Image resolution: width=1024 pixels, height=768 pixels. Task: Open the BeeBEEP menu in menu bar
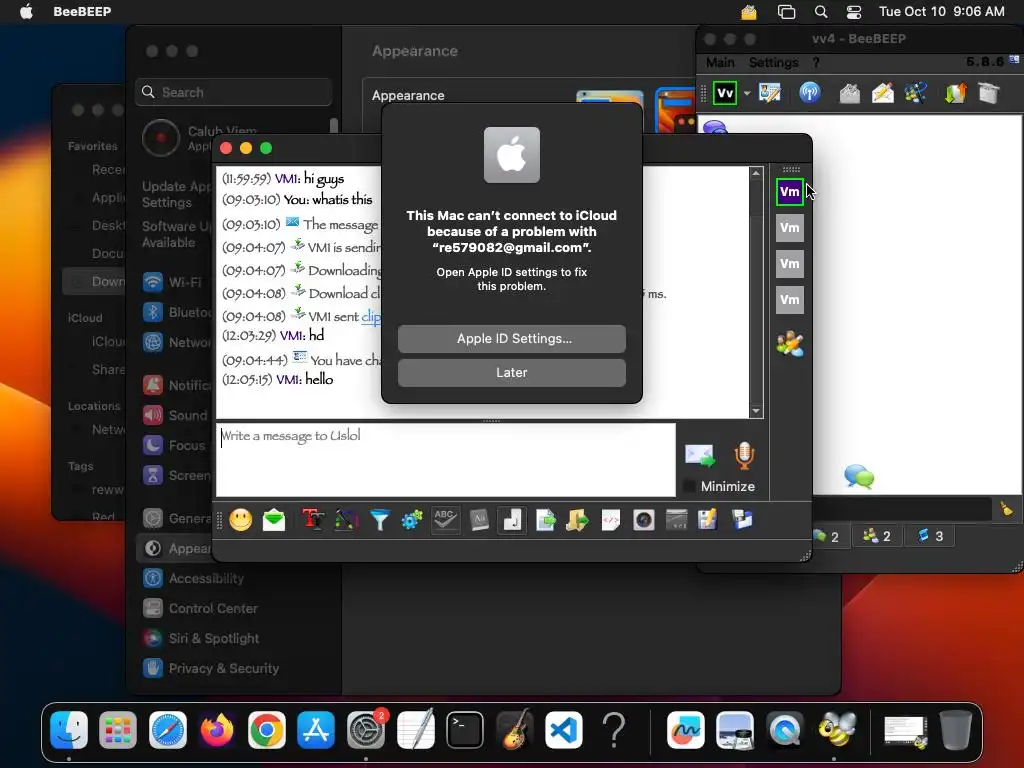click(x=82, y=12)
